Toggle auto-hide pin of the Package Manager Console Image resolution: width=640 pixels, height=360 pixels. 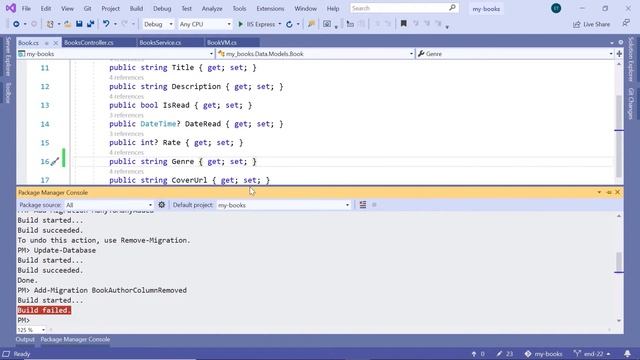pyautogui.click(x=609, y=192)
